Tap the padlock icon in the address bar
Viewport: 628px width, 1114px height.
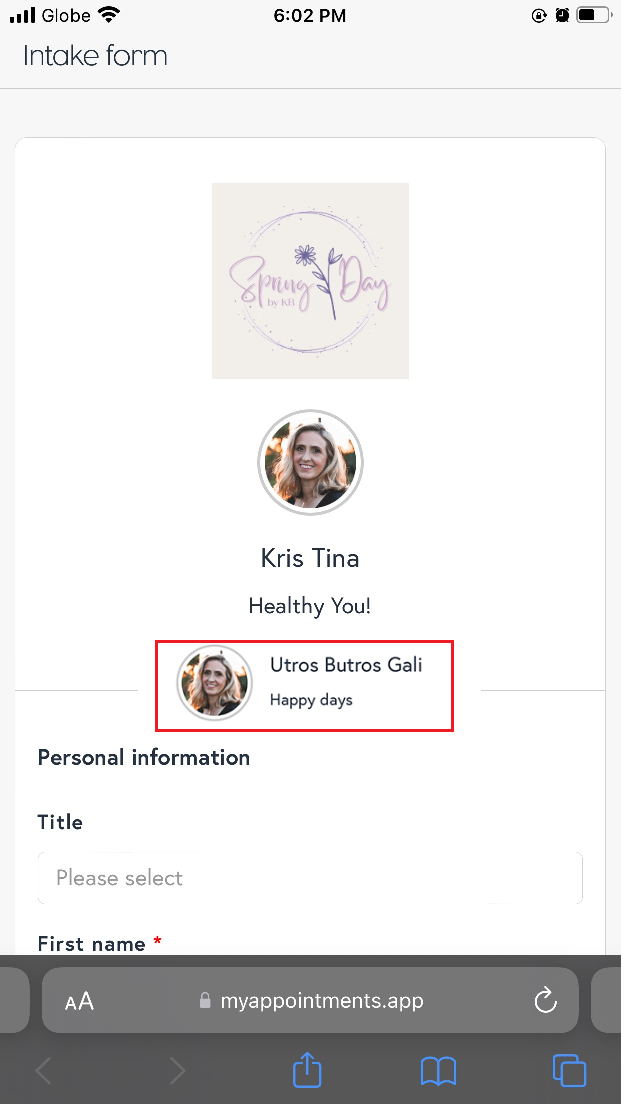[x=205, y=1001]
